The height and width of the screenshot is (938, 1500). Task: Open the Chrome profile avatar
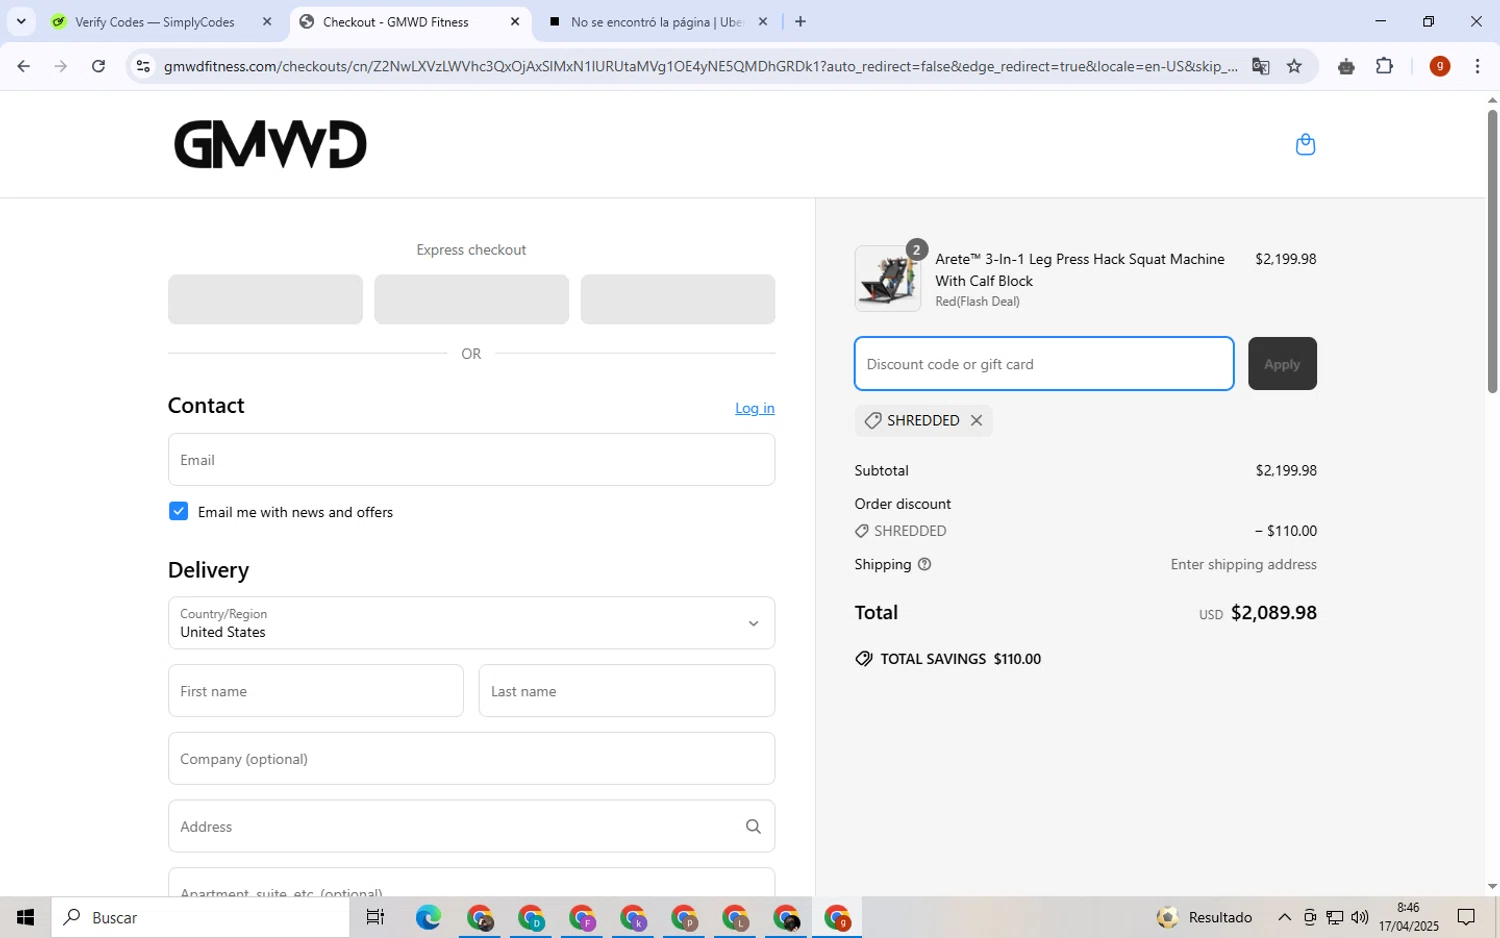[x=1440, y=66]
